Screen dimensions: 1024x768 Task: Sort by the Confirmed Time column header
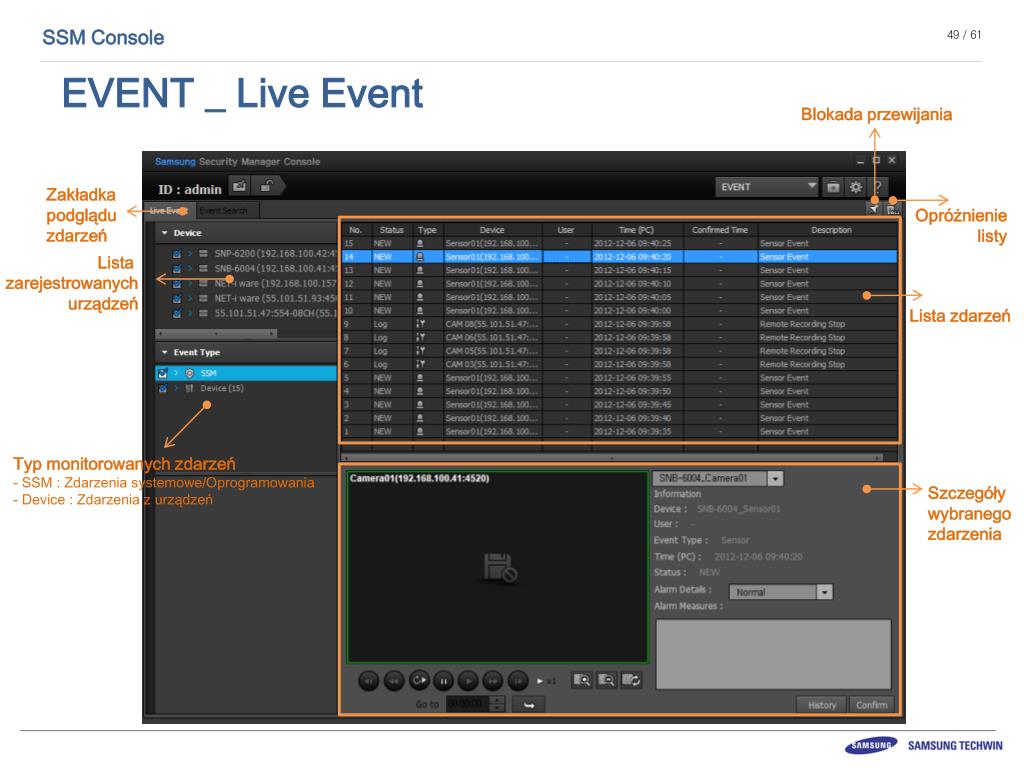pyautogui.click(x=720, y=230)
